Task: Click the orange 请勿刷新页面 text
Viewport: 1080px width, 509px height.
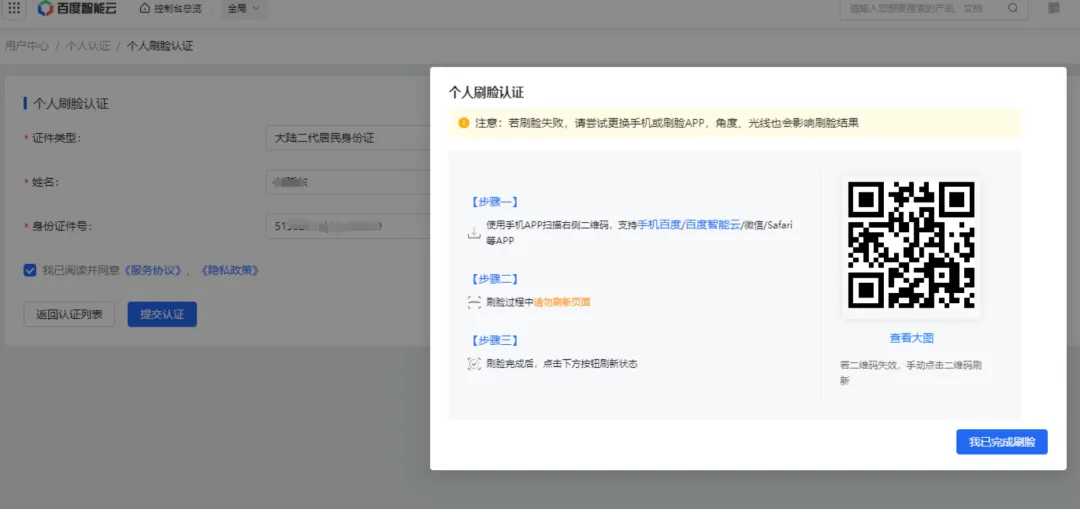Action: point(562,302)
